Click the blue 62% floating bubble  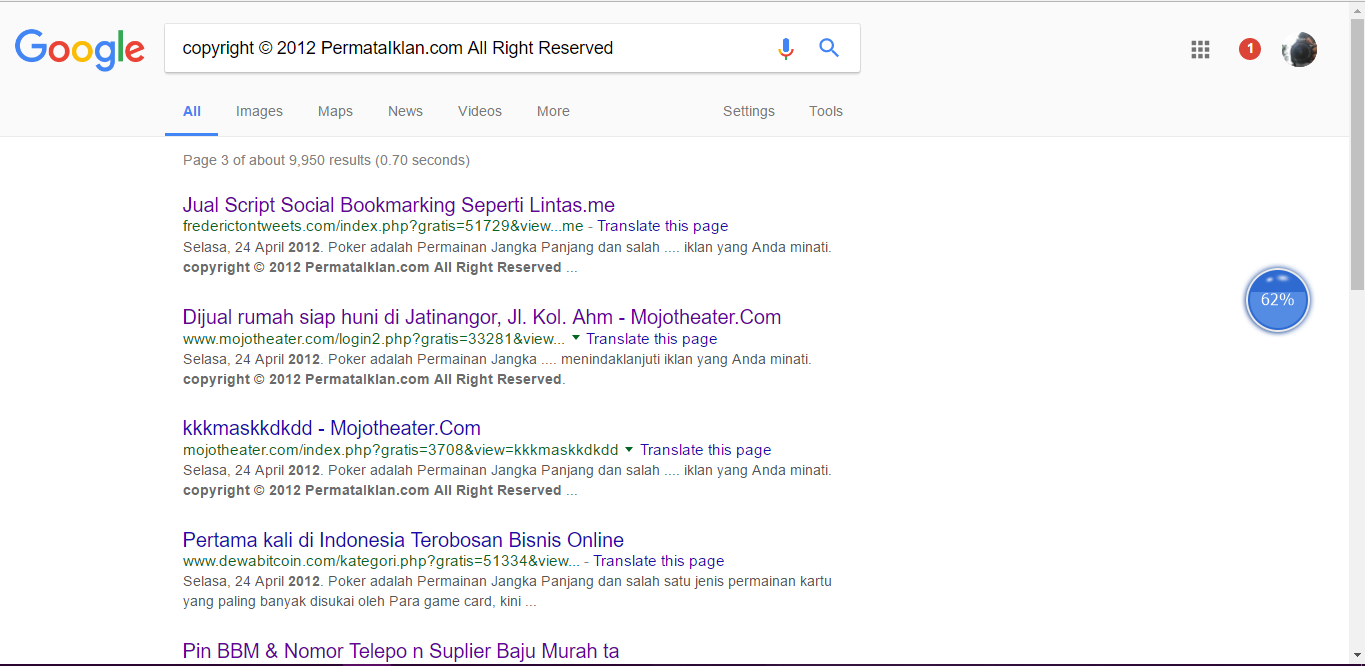[1277, 300]
